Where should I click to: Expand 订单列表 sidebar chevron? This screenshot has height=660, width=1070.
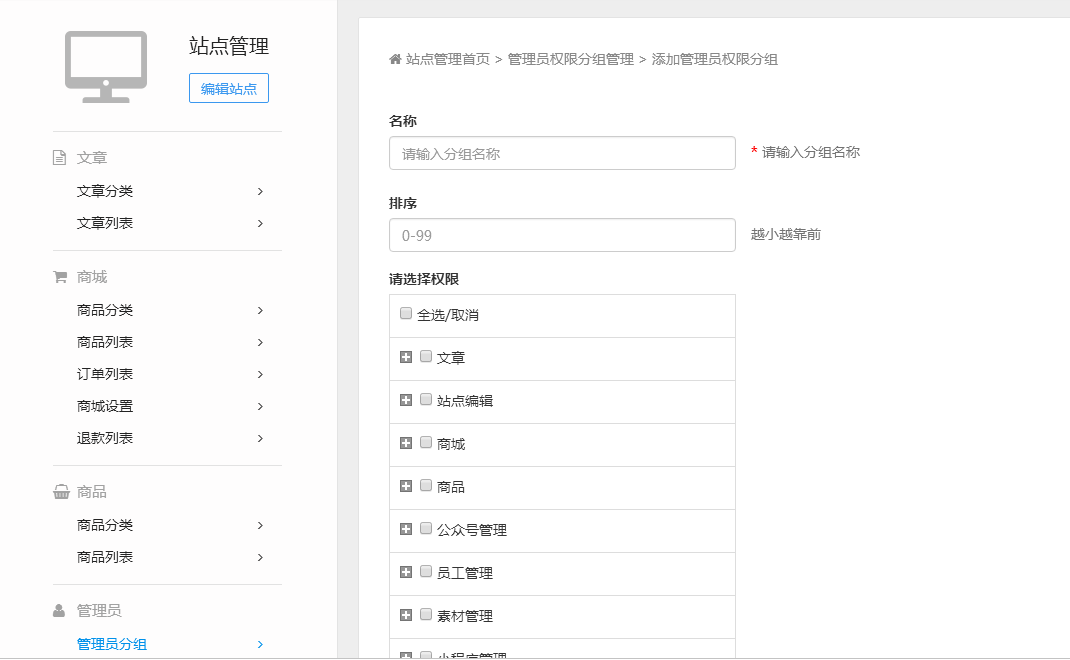(x=260, y=374)
